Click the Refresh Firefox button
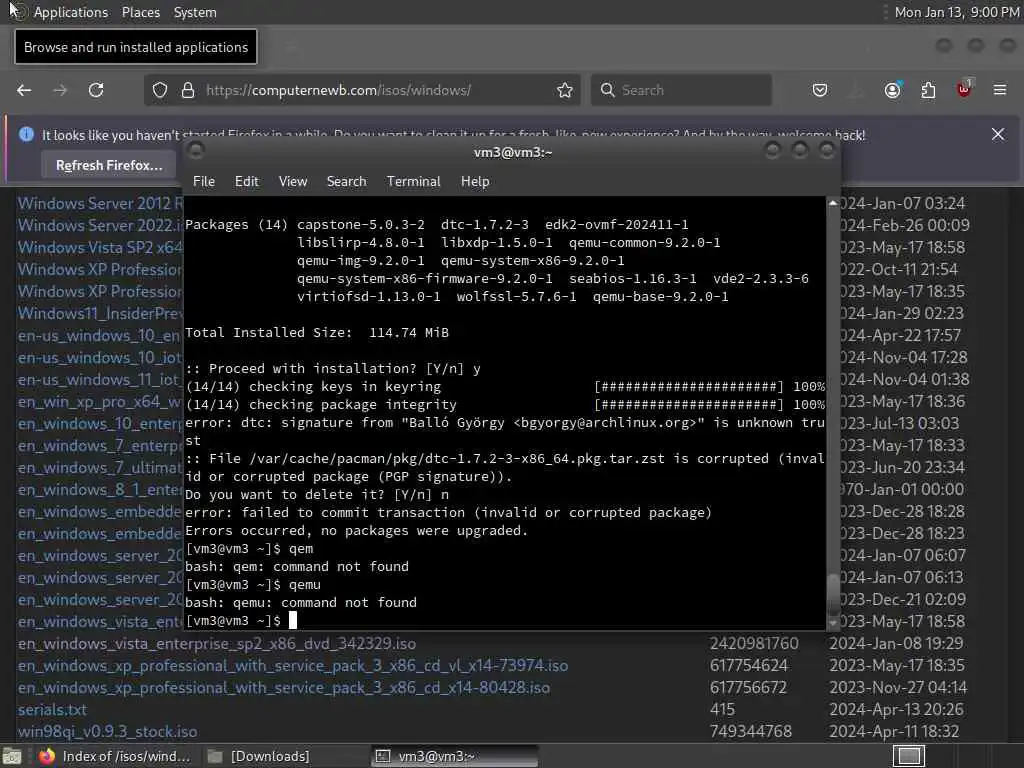 click(x=109, y=165)
